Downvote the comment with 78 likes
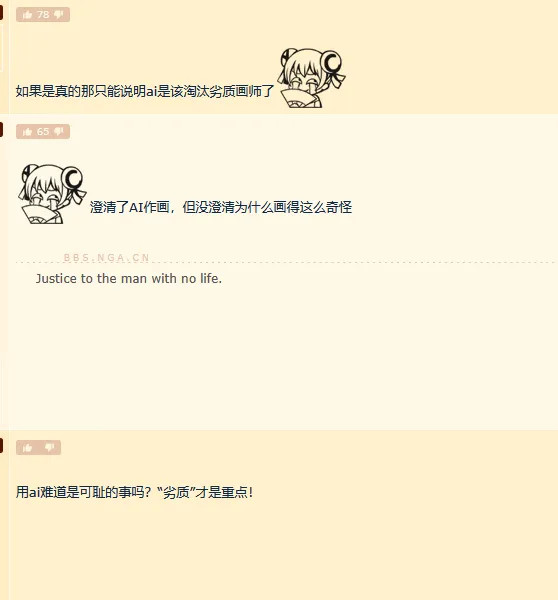The image size is (558, 600). [59, 15]
